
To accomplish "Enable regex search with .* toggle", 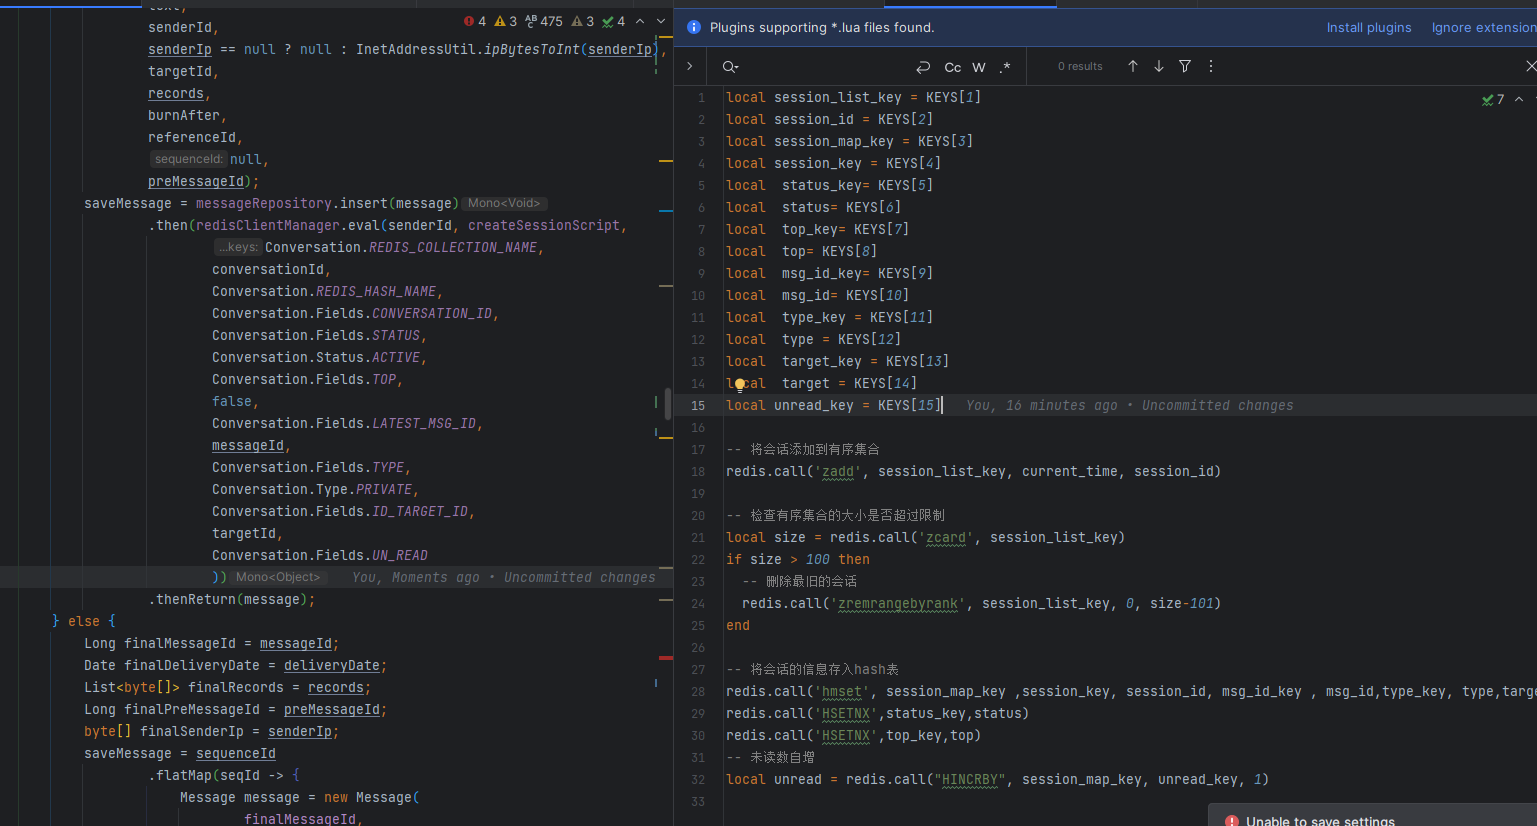I will pos(1005,66).
